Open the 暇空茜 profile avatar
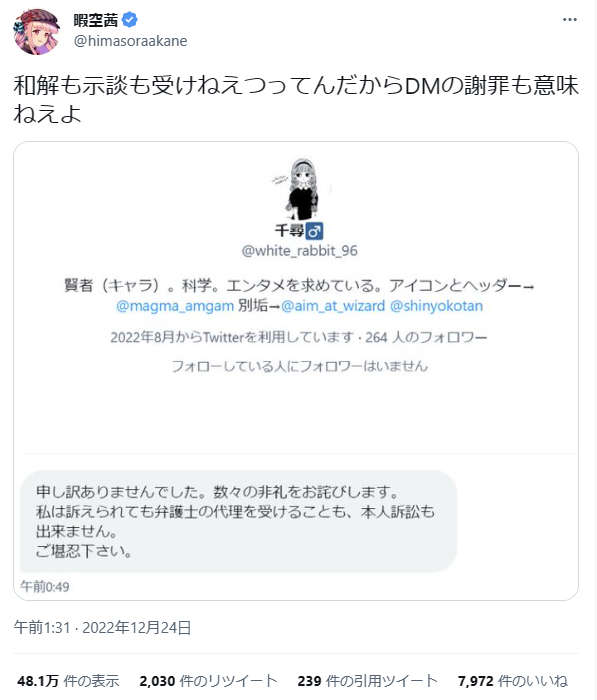Image resolution: width=597 pixels, height=700 pixels. [x=37, y=31]
